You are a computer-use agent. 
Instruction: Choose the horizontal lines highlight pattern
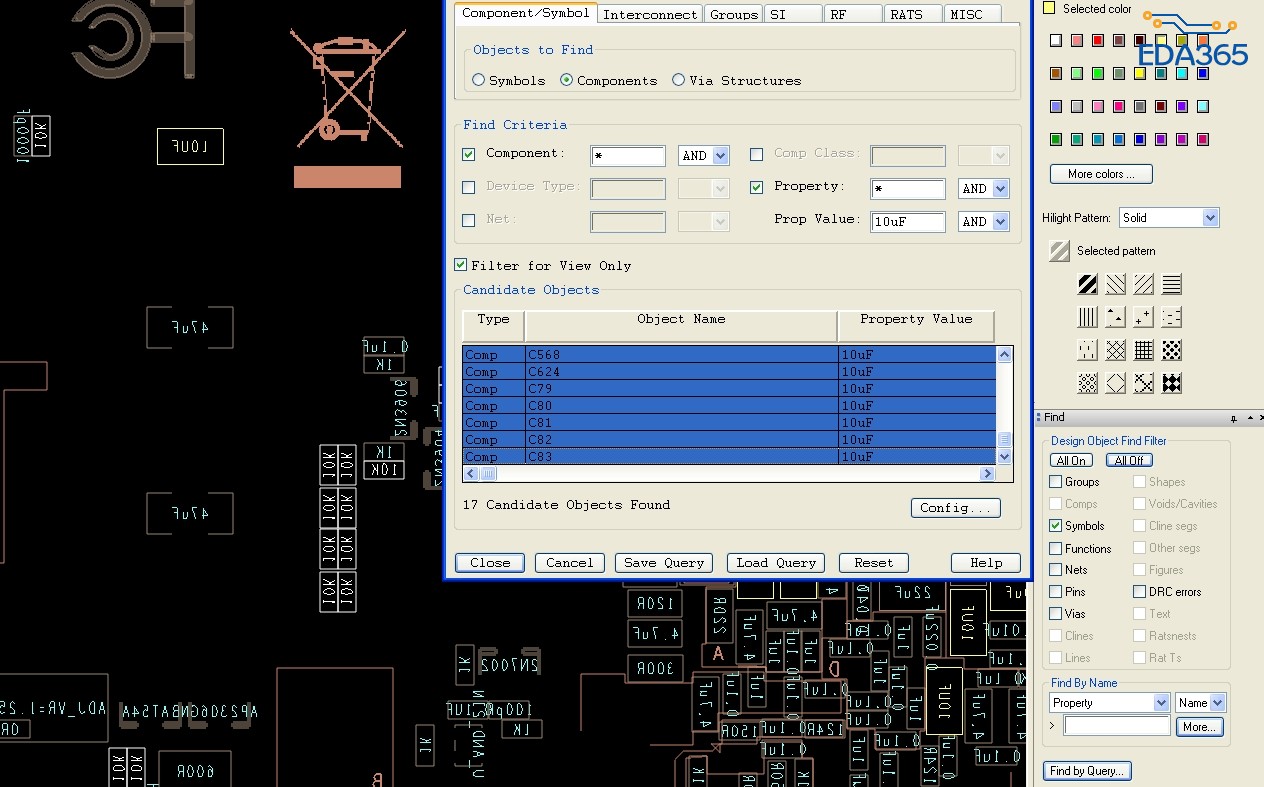(x=1172, y=285)
